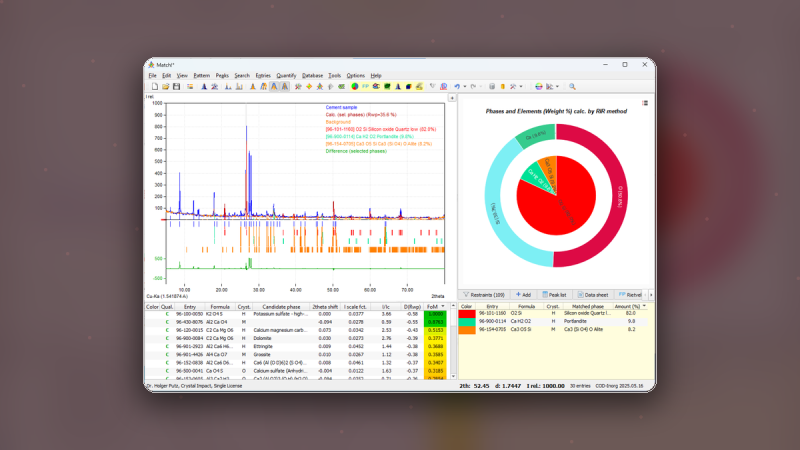This screenshot has width=800, height=450.
Task: Click the red color swatch for Quartz
Action: point(467,314)
